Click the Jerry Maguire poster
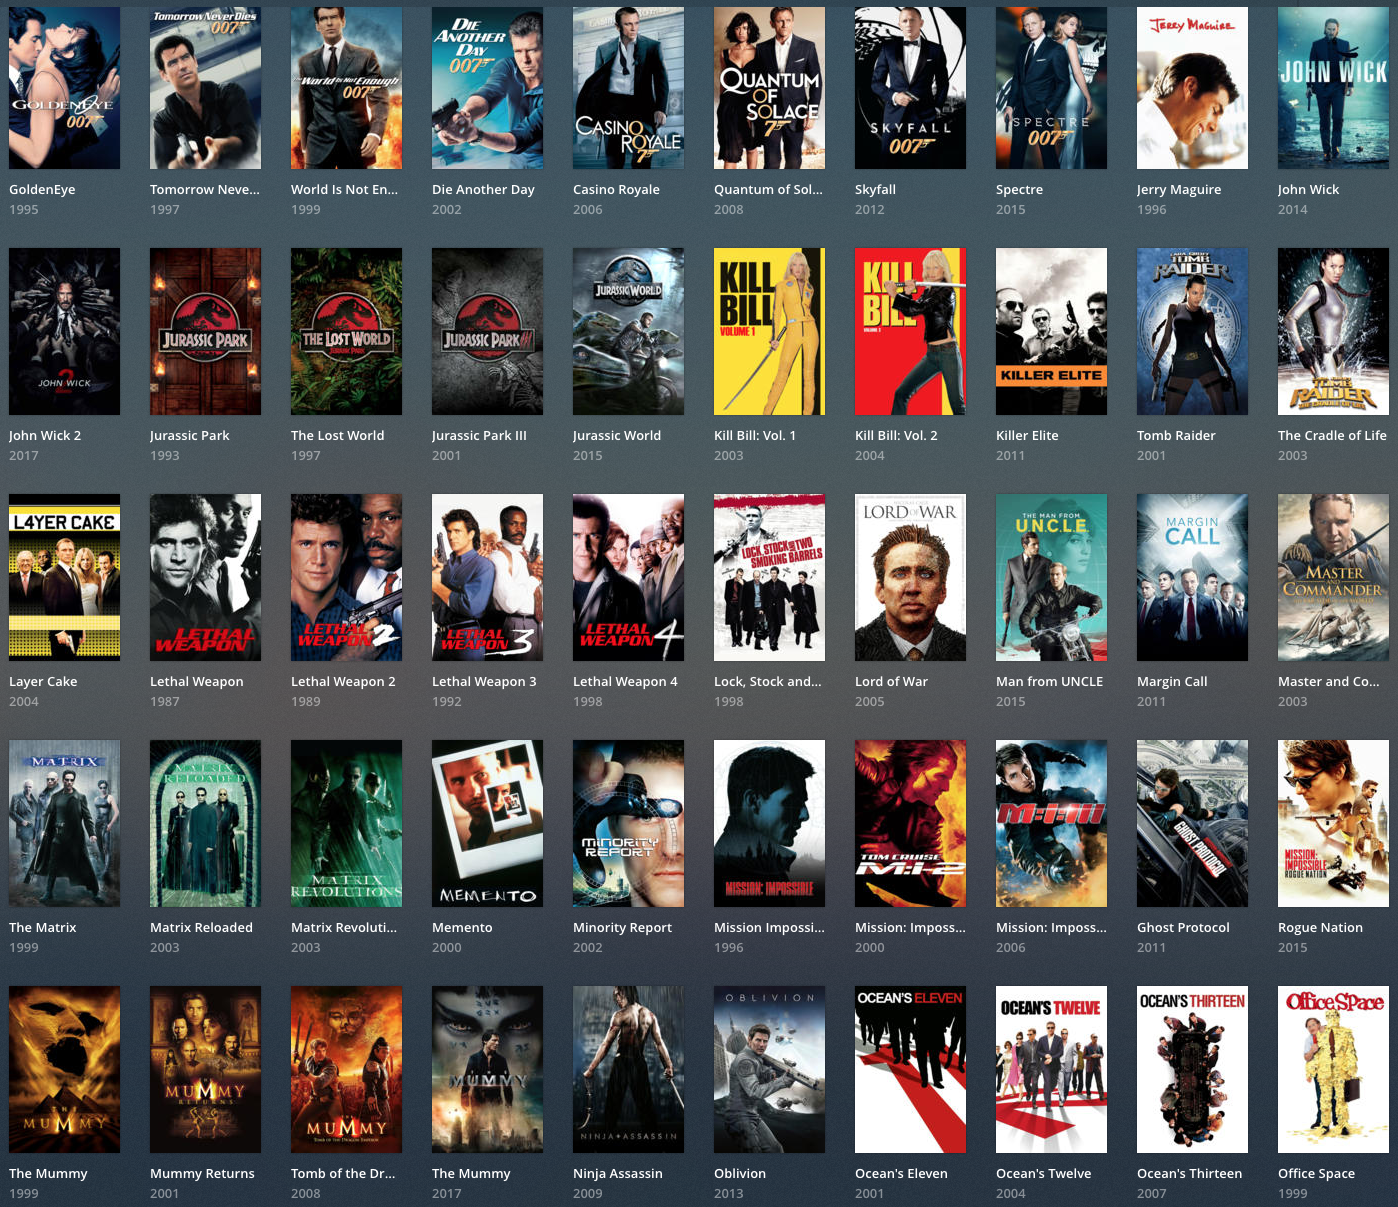This screenshot has height=1207, width=1398. 1192,86
